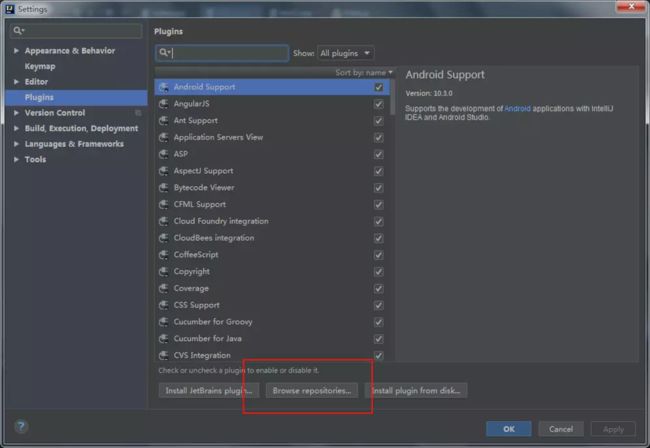The height and width of the screenshot is (448, 650).
Task: Disable the Android Support plugin checkbox
Action: (378, 87)
